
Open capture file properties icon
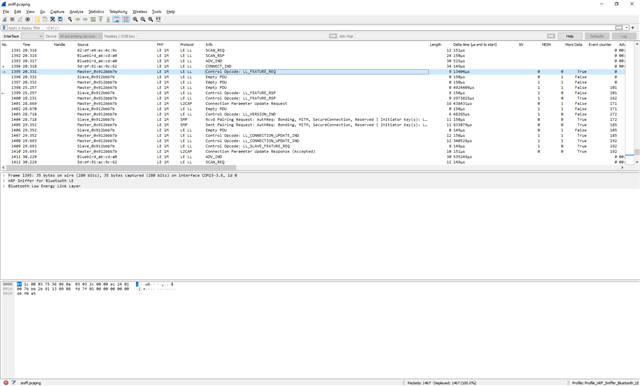tap(13, 383)
